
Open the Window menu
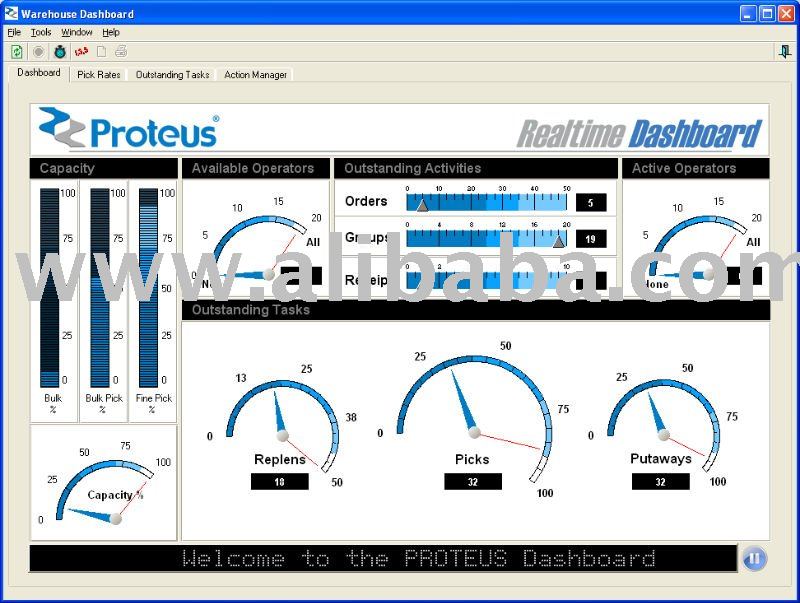pos(77,32)
